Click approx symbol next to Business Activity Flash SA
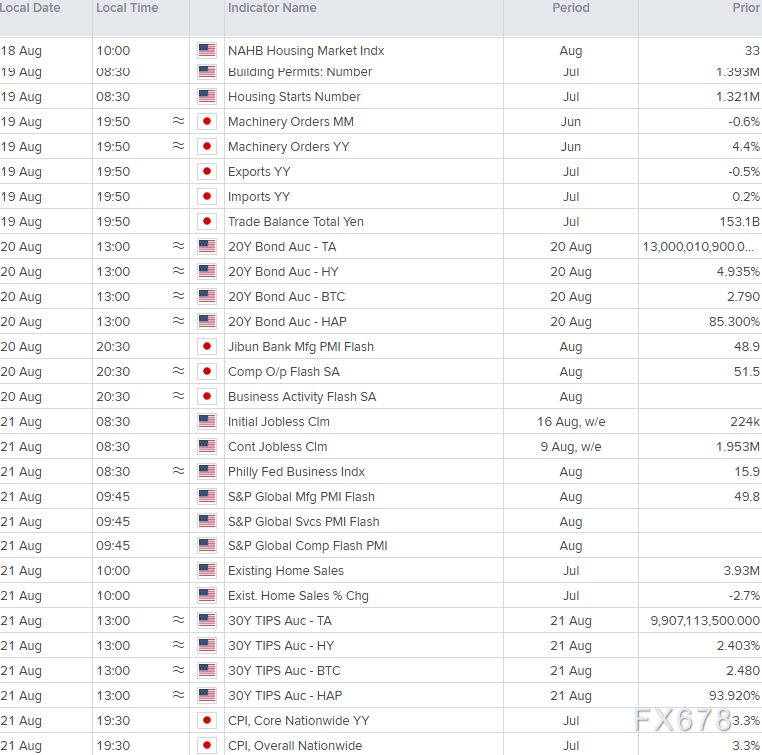Screen dimensions: 762x755 (x=178, y=397)
